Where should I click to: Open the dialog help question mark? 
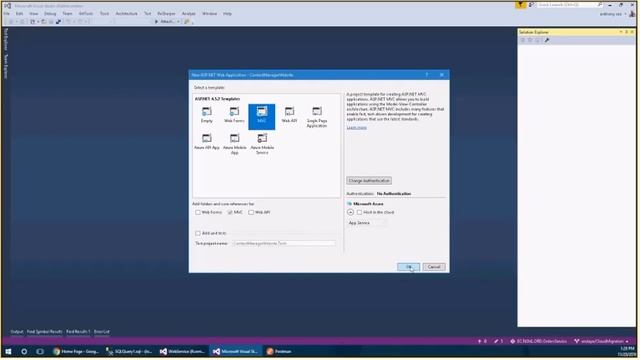click(427, 75)
